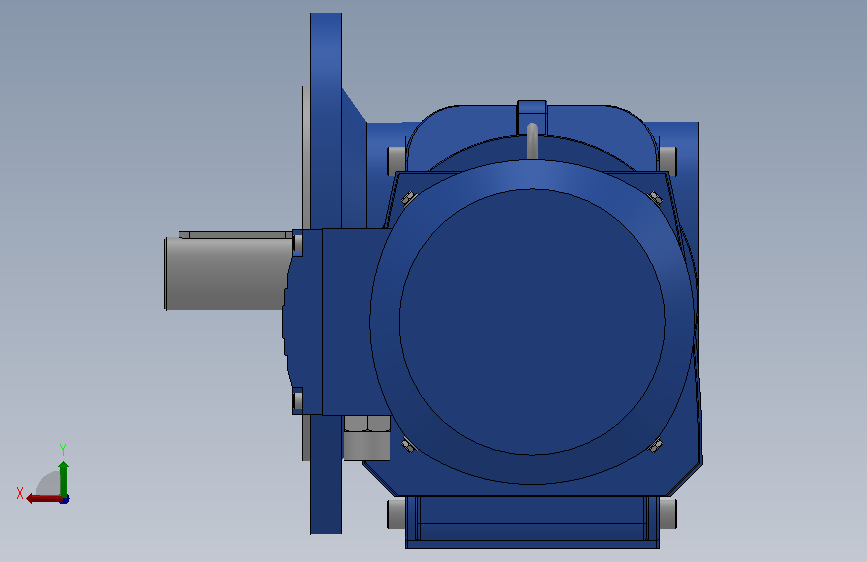Image resolution: width=867 pixels, height=562 pixels.
Task: Click the blue origin ball of the triad
Action: (x=65, y=500)
